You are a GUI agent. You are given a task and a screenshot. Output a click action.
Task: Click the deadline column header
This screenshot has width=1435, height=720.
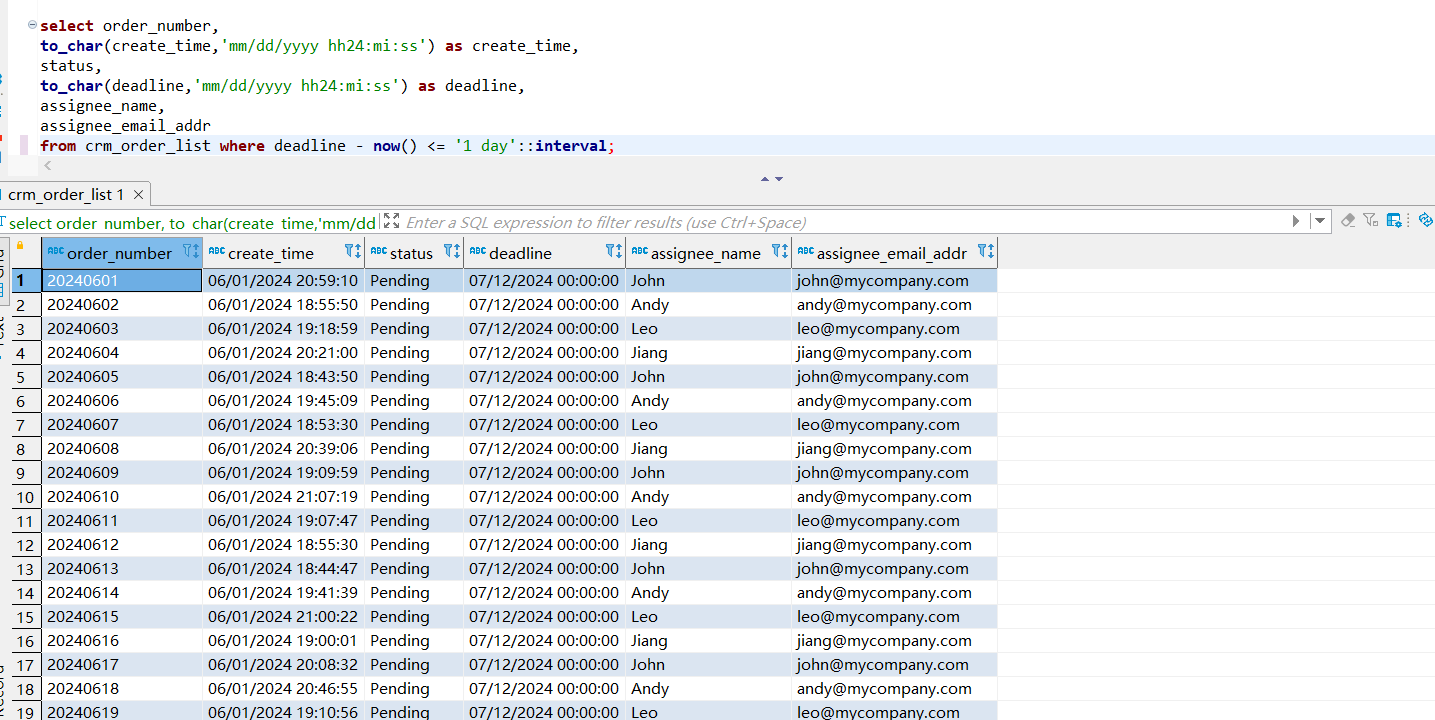520,253
